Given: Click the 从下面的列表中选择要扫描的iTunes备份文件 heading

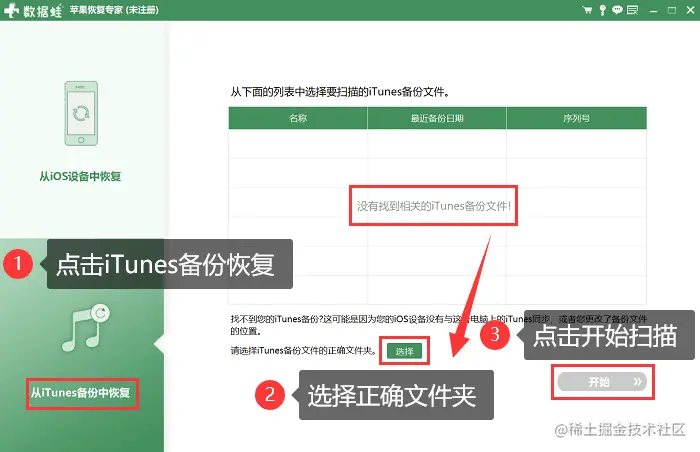Looking at the screenshot, I should coord(340,92).
